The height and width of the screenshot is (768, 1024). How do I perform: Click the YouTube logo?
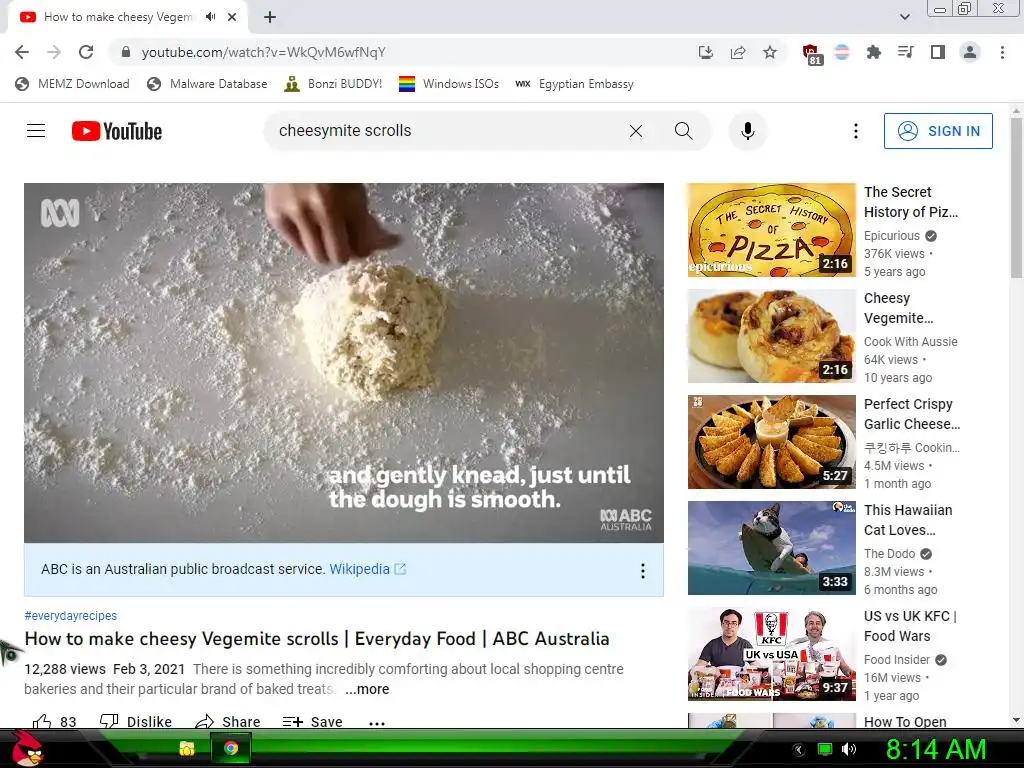point(117,131)
